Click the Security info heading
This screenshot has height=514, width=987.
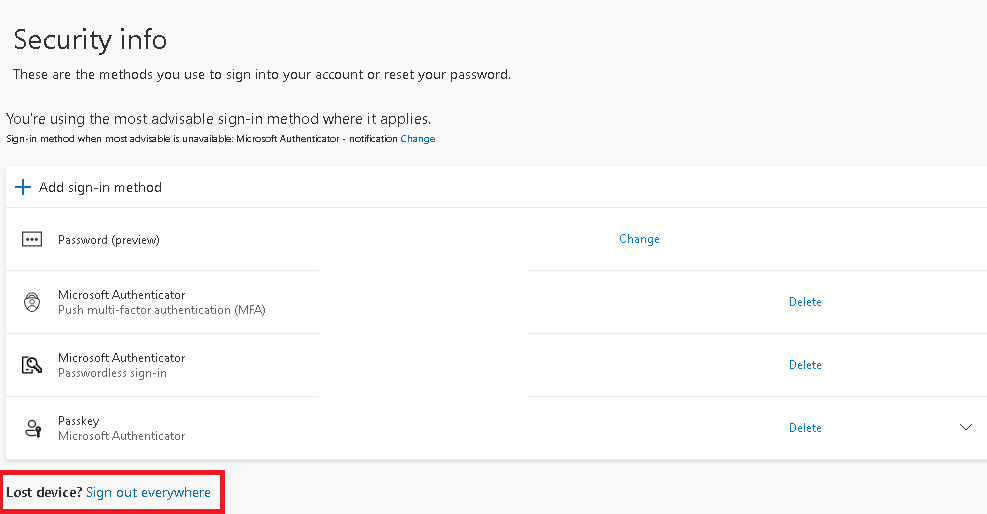[x=90, y=40]
